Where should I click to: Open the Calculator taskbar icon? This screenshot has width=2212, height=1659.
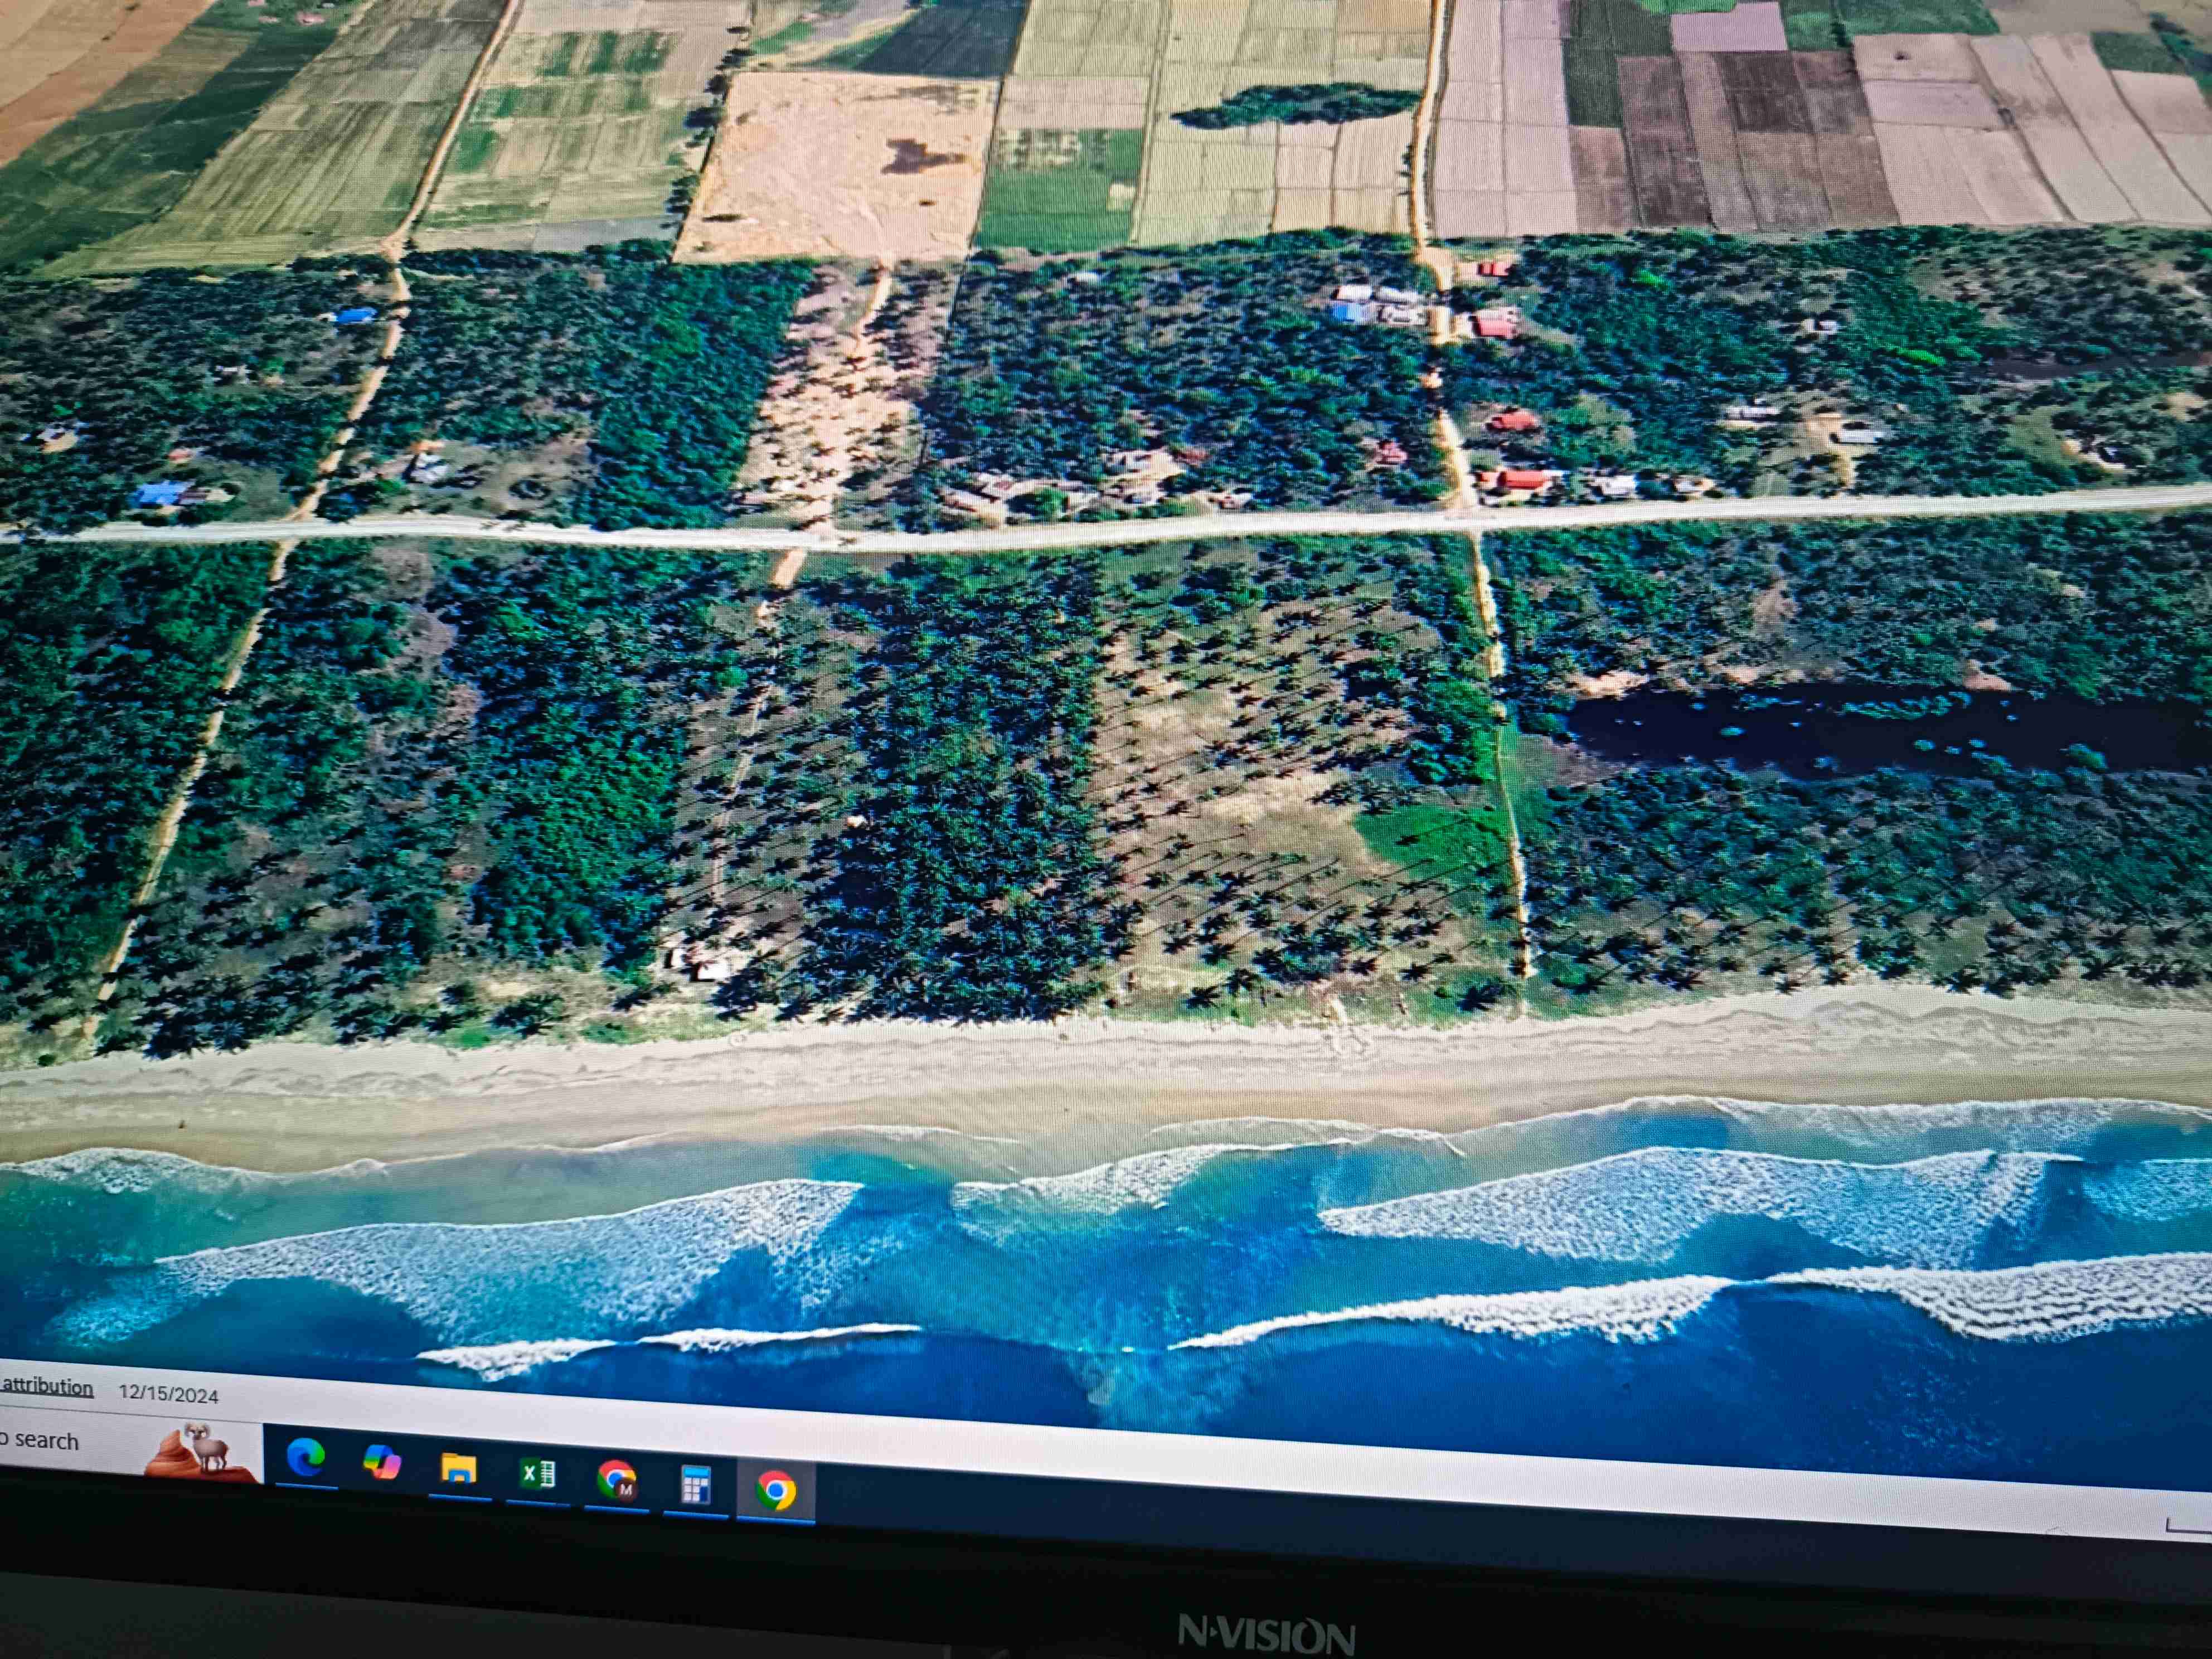[695, 1485]
